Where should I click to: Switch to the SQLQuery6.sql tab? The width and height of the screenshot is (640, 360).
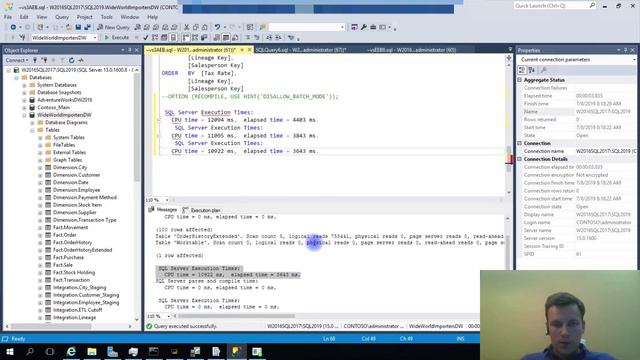point(300,50)
